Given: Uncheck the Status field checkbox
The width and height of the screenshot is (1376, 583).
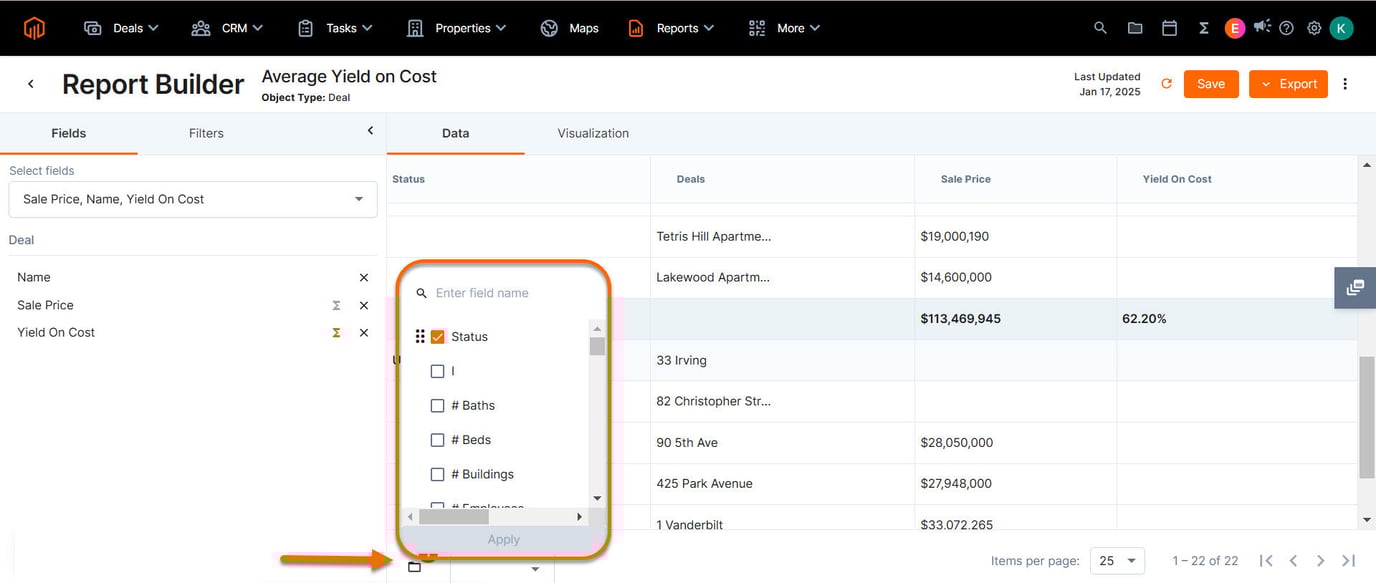Looking at the screenshot, I should point(437,336).
